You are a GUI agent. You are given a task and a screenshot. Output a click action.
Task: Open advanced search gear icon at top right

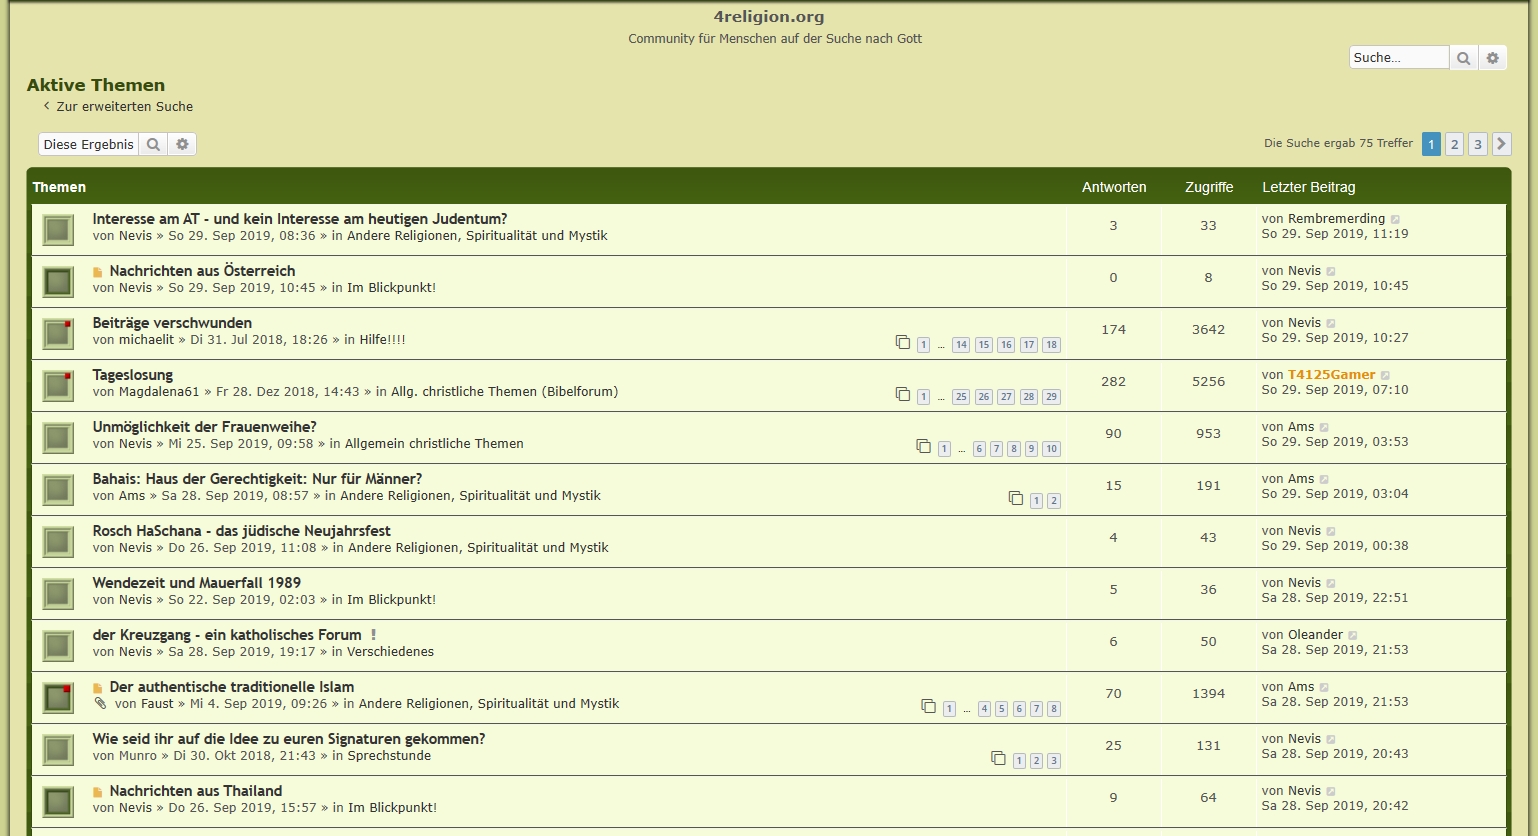pyautogui.click(x=1493, y=58)
